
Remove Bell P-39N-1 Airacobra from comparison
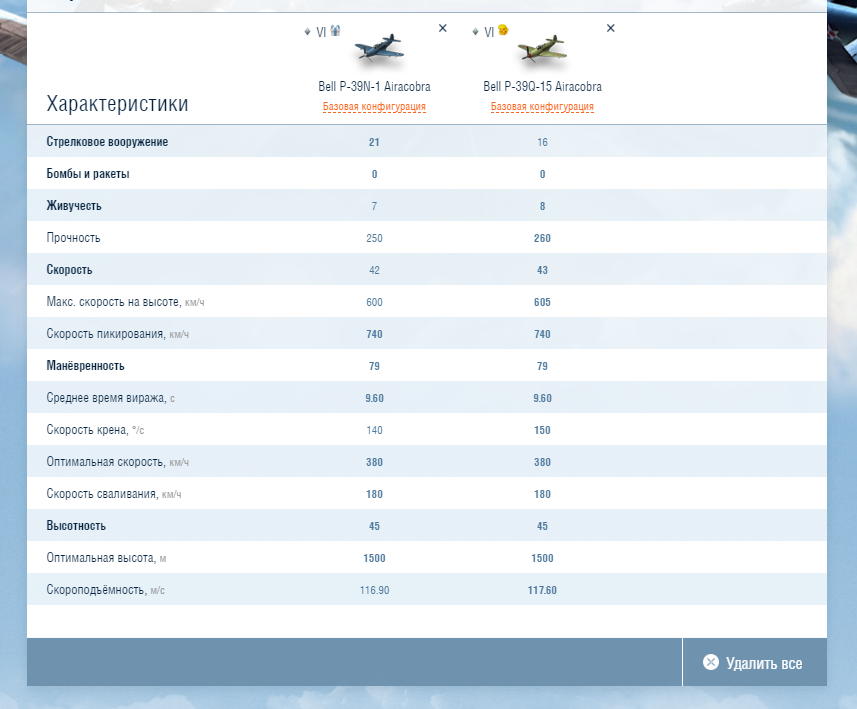(443, 28)
